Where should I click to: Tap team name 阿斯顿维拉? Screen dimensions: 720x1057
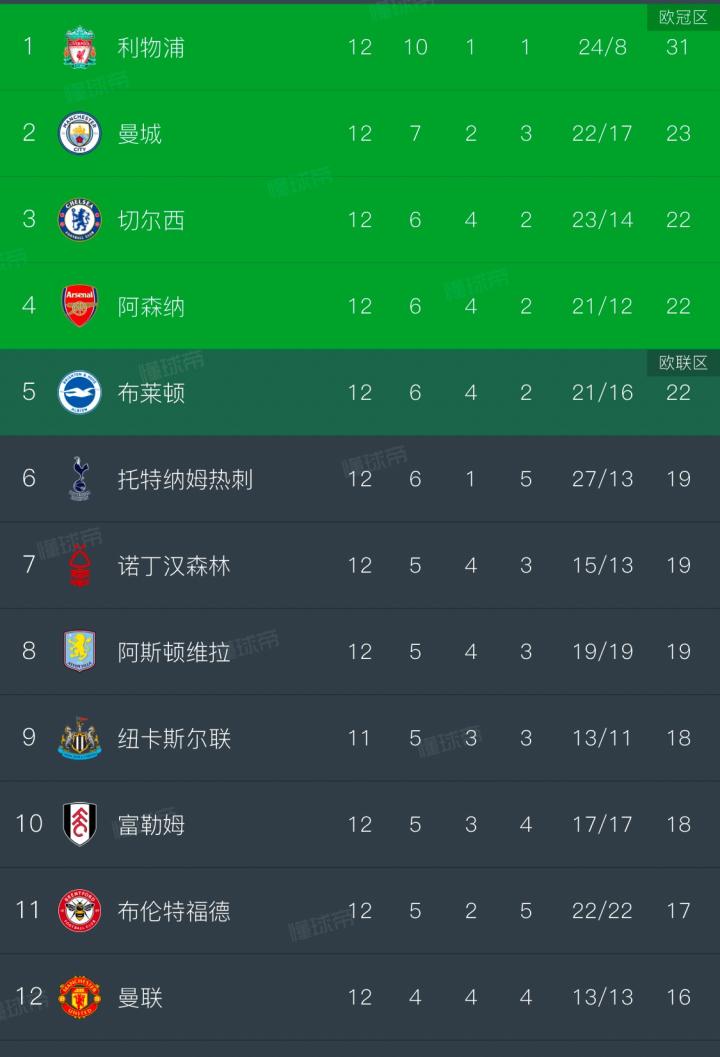click(174, 652)
